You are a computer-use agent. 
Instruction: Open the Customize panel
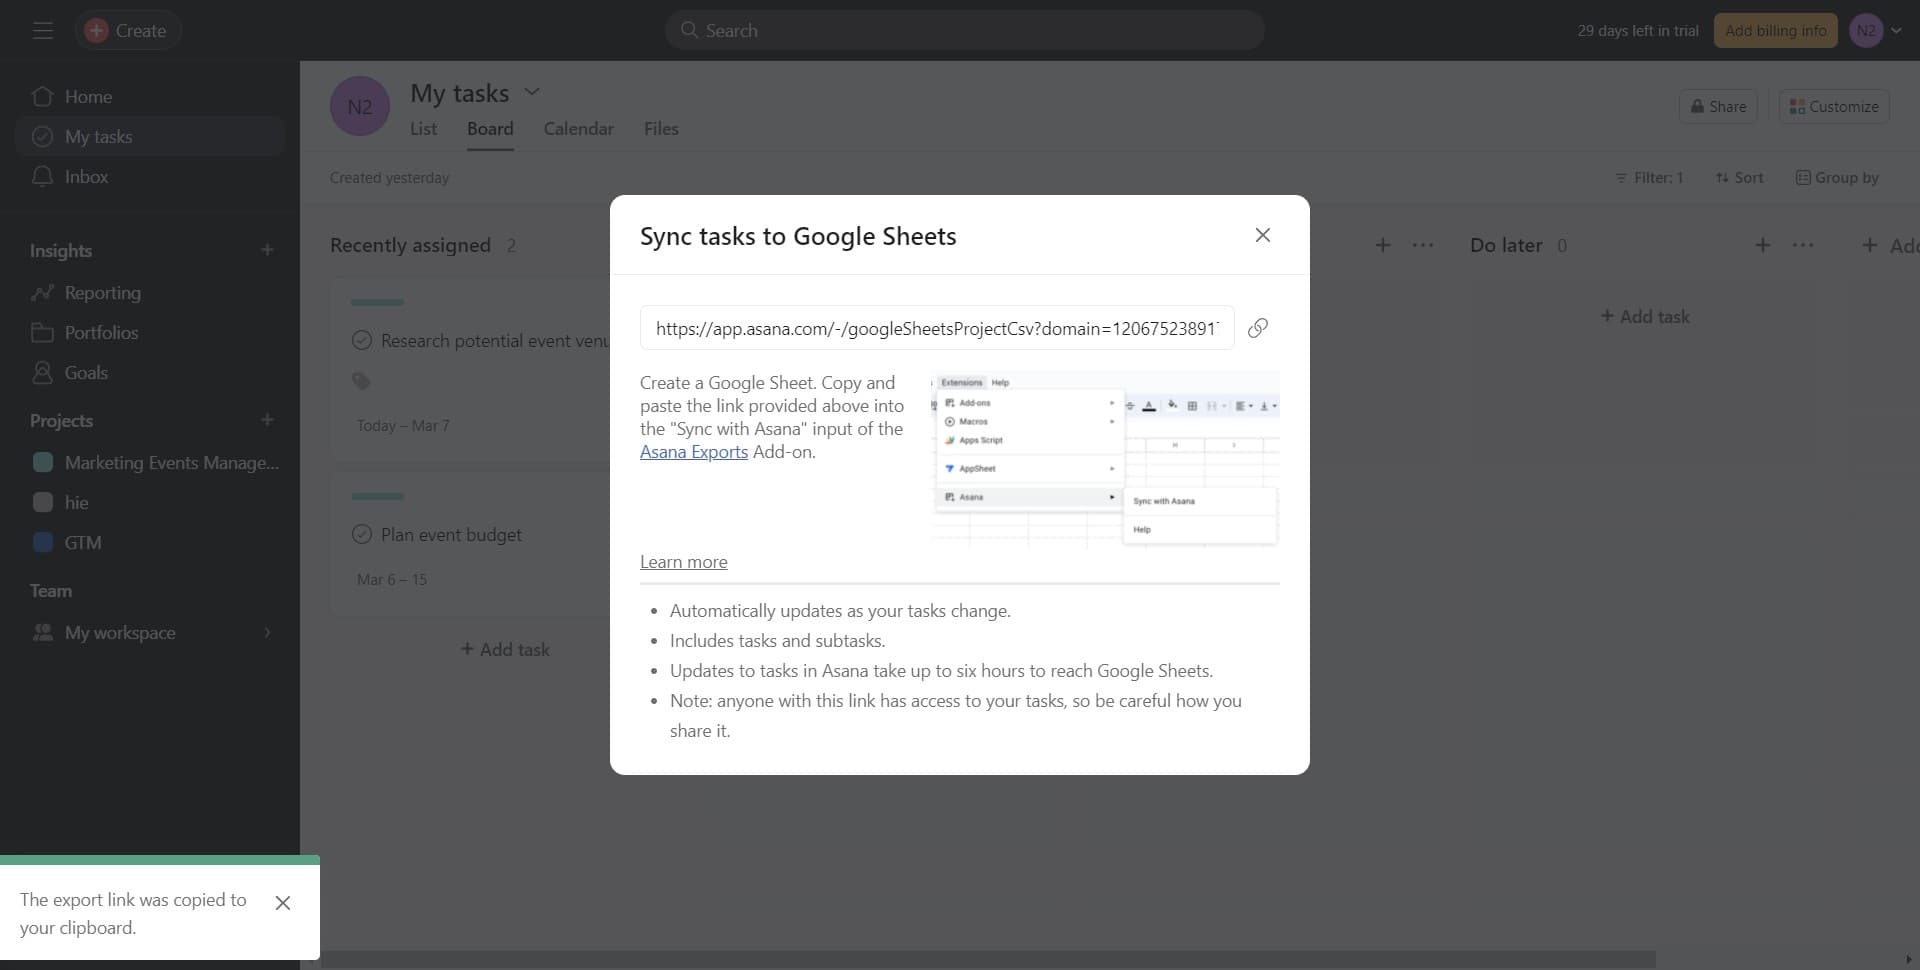tap(1833, 106)
